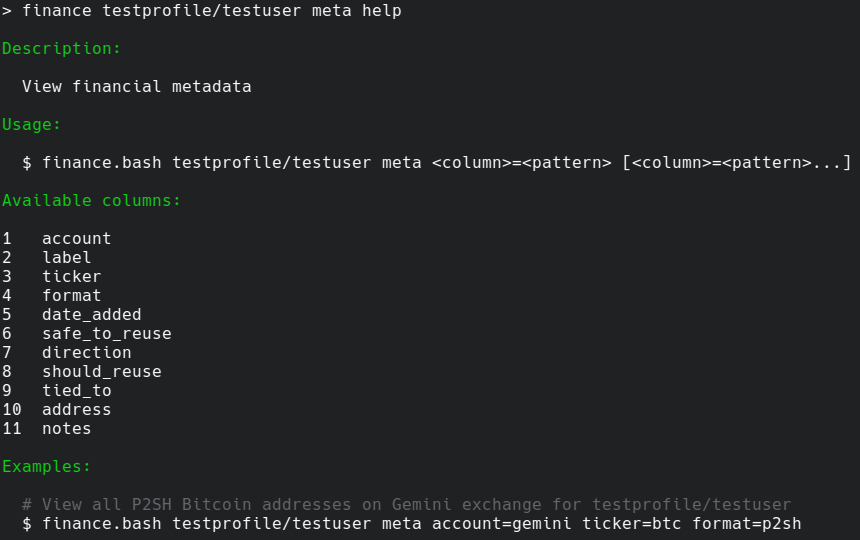This screenshot has height=540, width=860.
Task: Click the 'address' column entry
Action: click(x=76, y=410)
